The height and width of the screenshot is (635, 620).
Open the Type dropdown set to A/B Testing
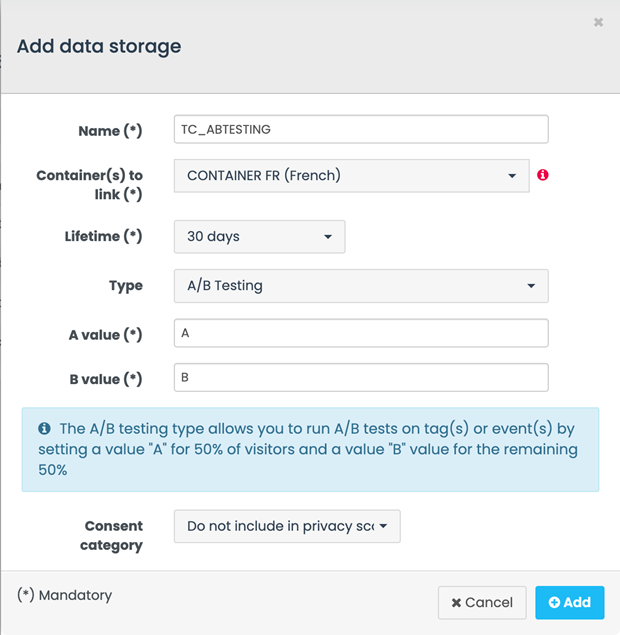361,286
